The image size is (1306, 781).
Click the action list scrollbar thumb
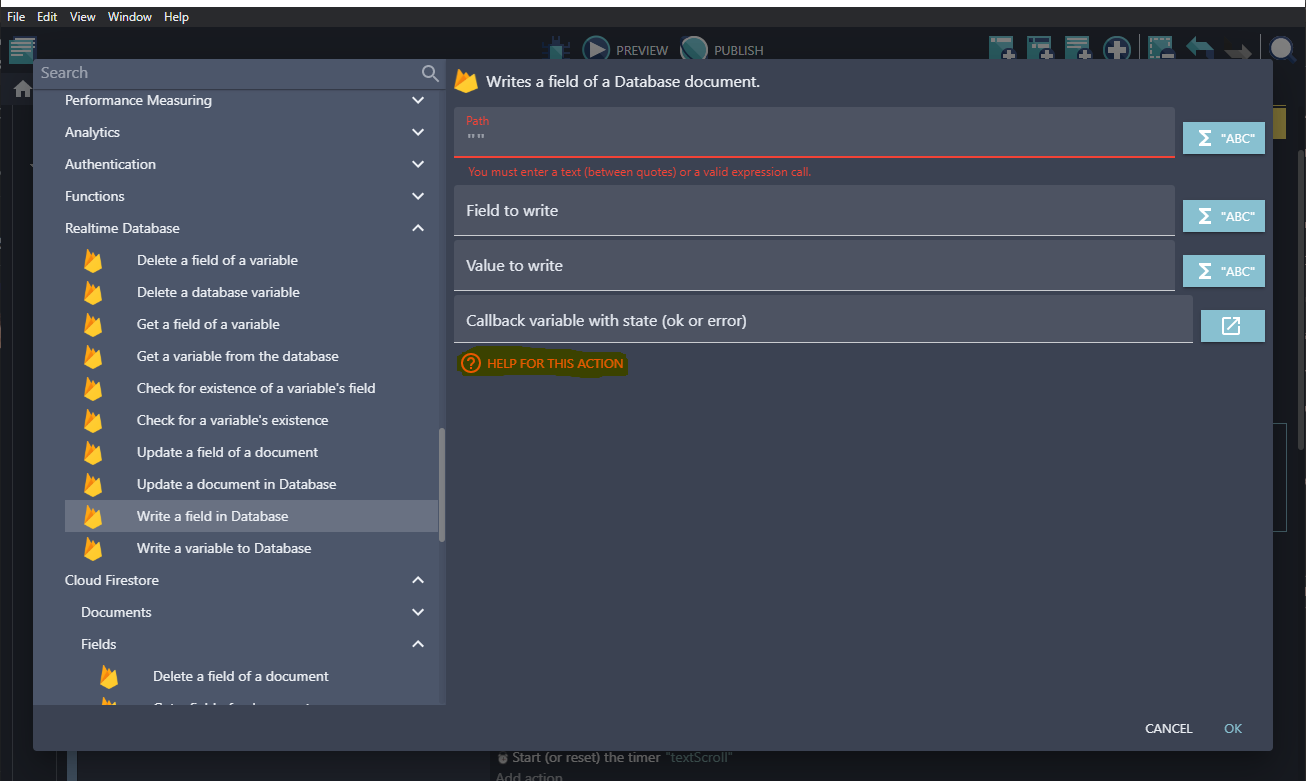[x=442, y=485]
